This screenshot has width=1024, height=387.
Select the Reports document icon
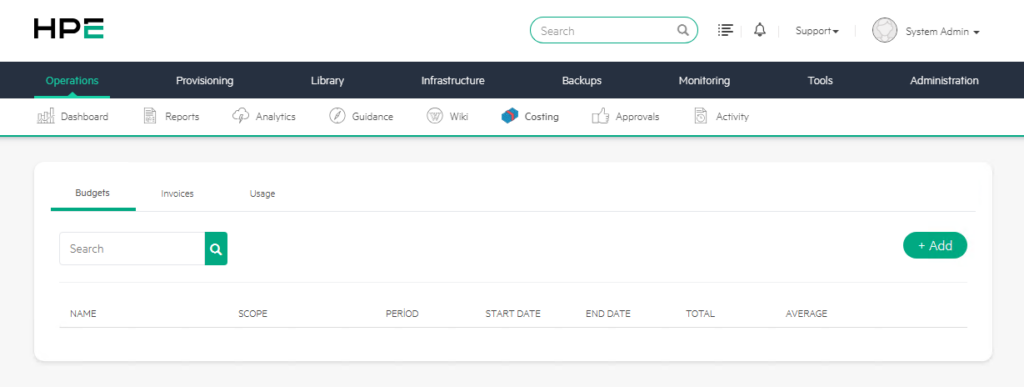click(150, 117)
